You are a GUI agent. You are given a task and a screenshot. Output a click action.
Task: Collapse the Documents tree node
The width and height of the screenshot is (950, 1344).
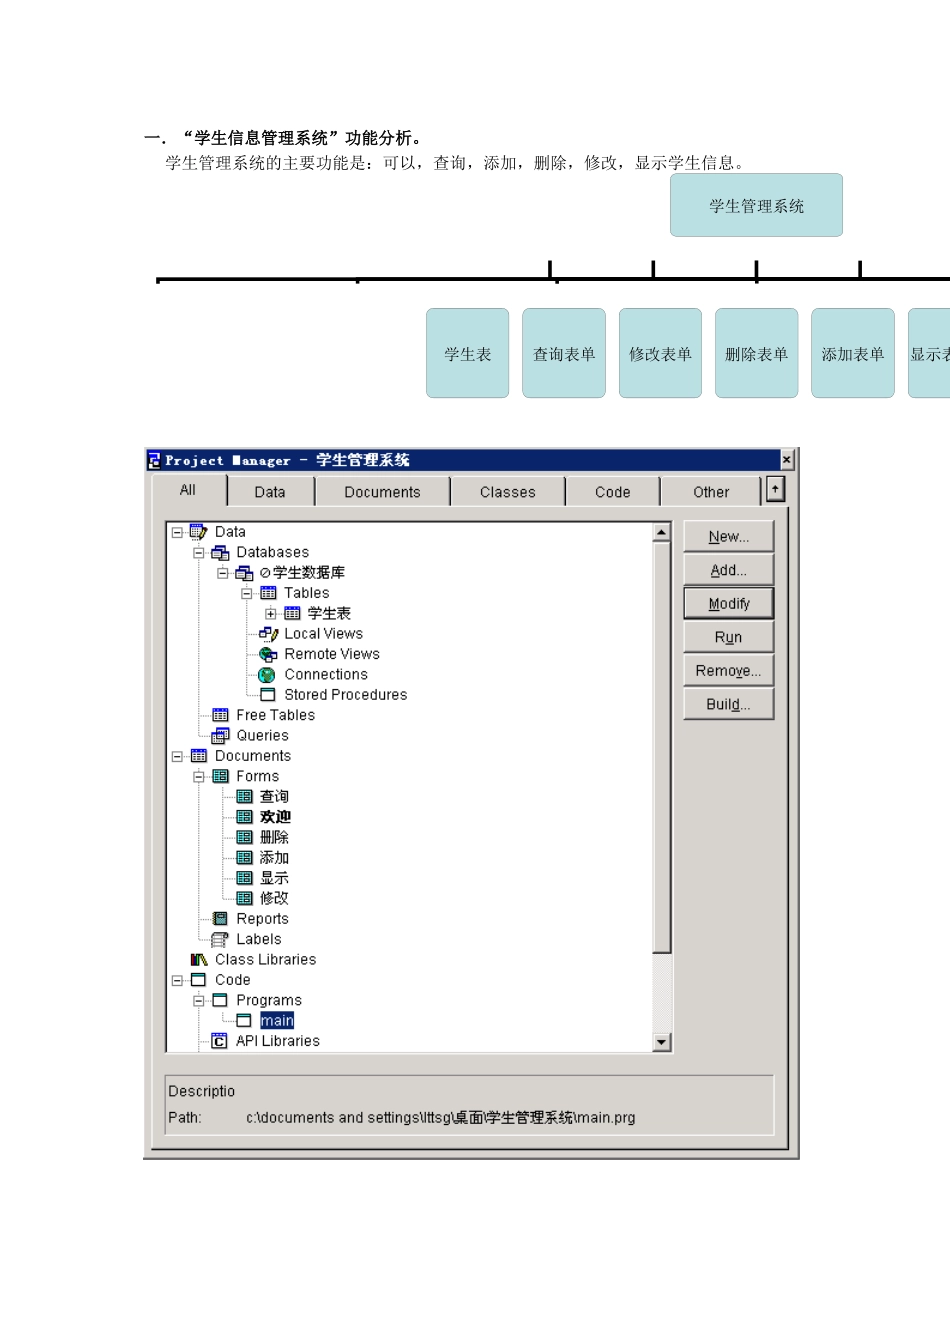point(177,756)
